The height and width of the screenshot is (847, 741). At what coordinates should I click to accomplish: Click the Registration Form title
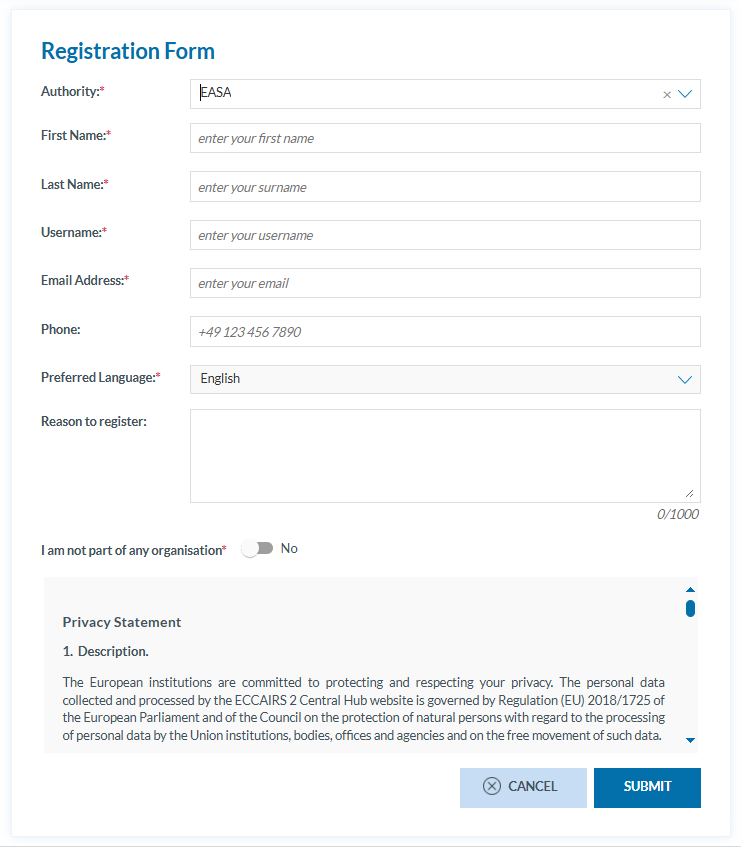pos(128,51)
